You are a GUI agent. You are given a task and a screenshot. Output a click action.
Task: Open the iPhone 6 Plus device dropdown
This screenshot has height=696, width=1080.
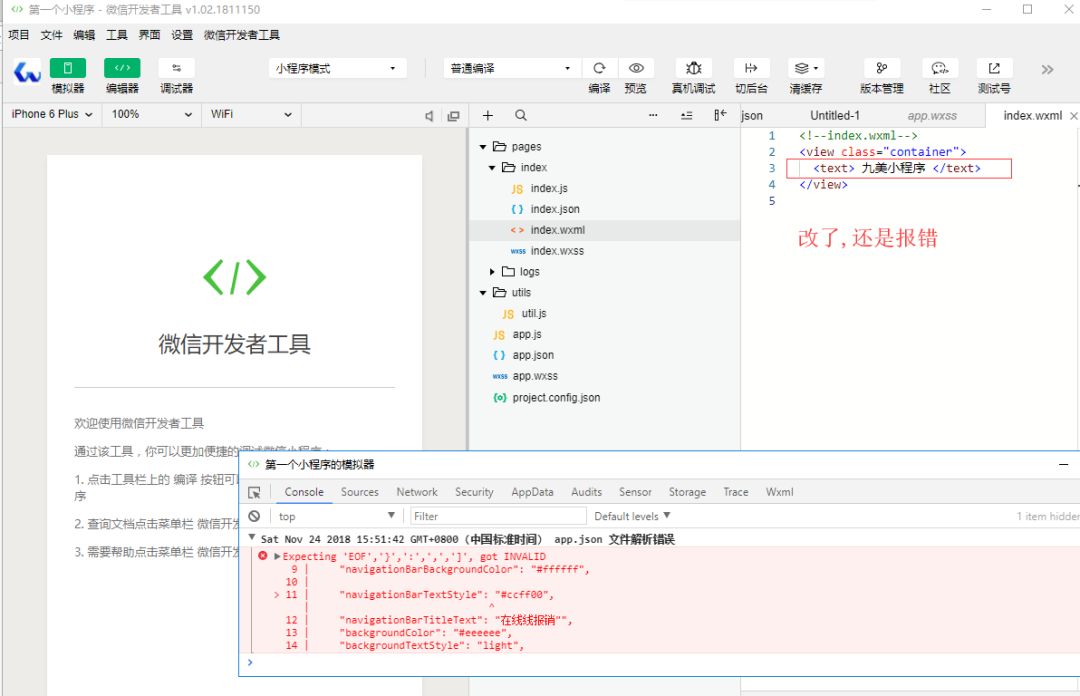click(x=52, y=114)
